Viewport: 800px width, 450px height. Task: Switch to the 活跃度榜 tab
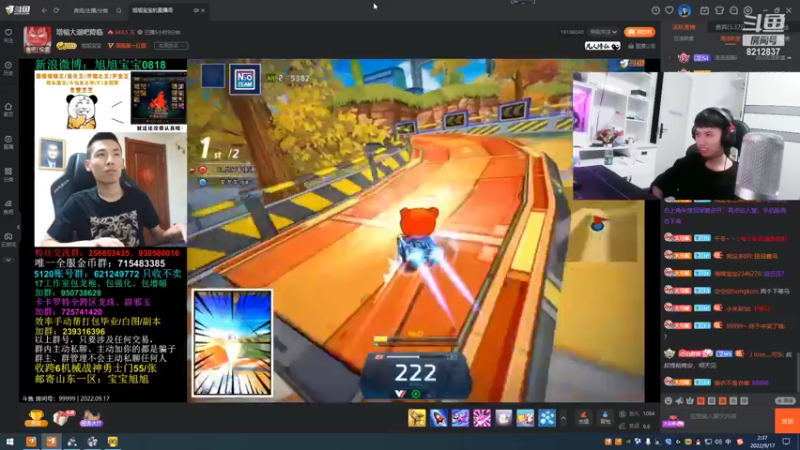coord(684,27)
